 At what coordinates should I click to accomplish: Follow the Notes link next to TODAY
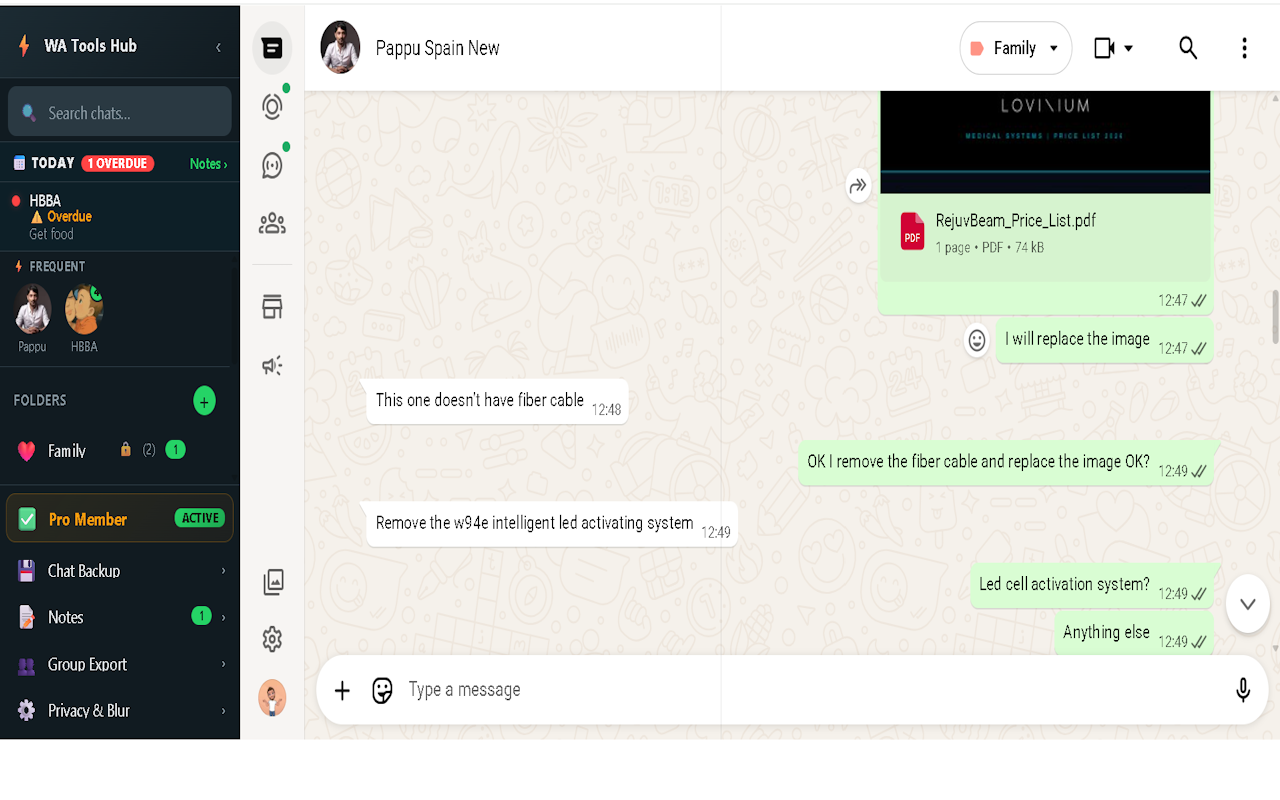pos(208,164)
